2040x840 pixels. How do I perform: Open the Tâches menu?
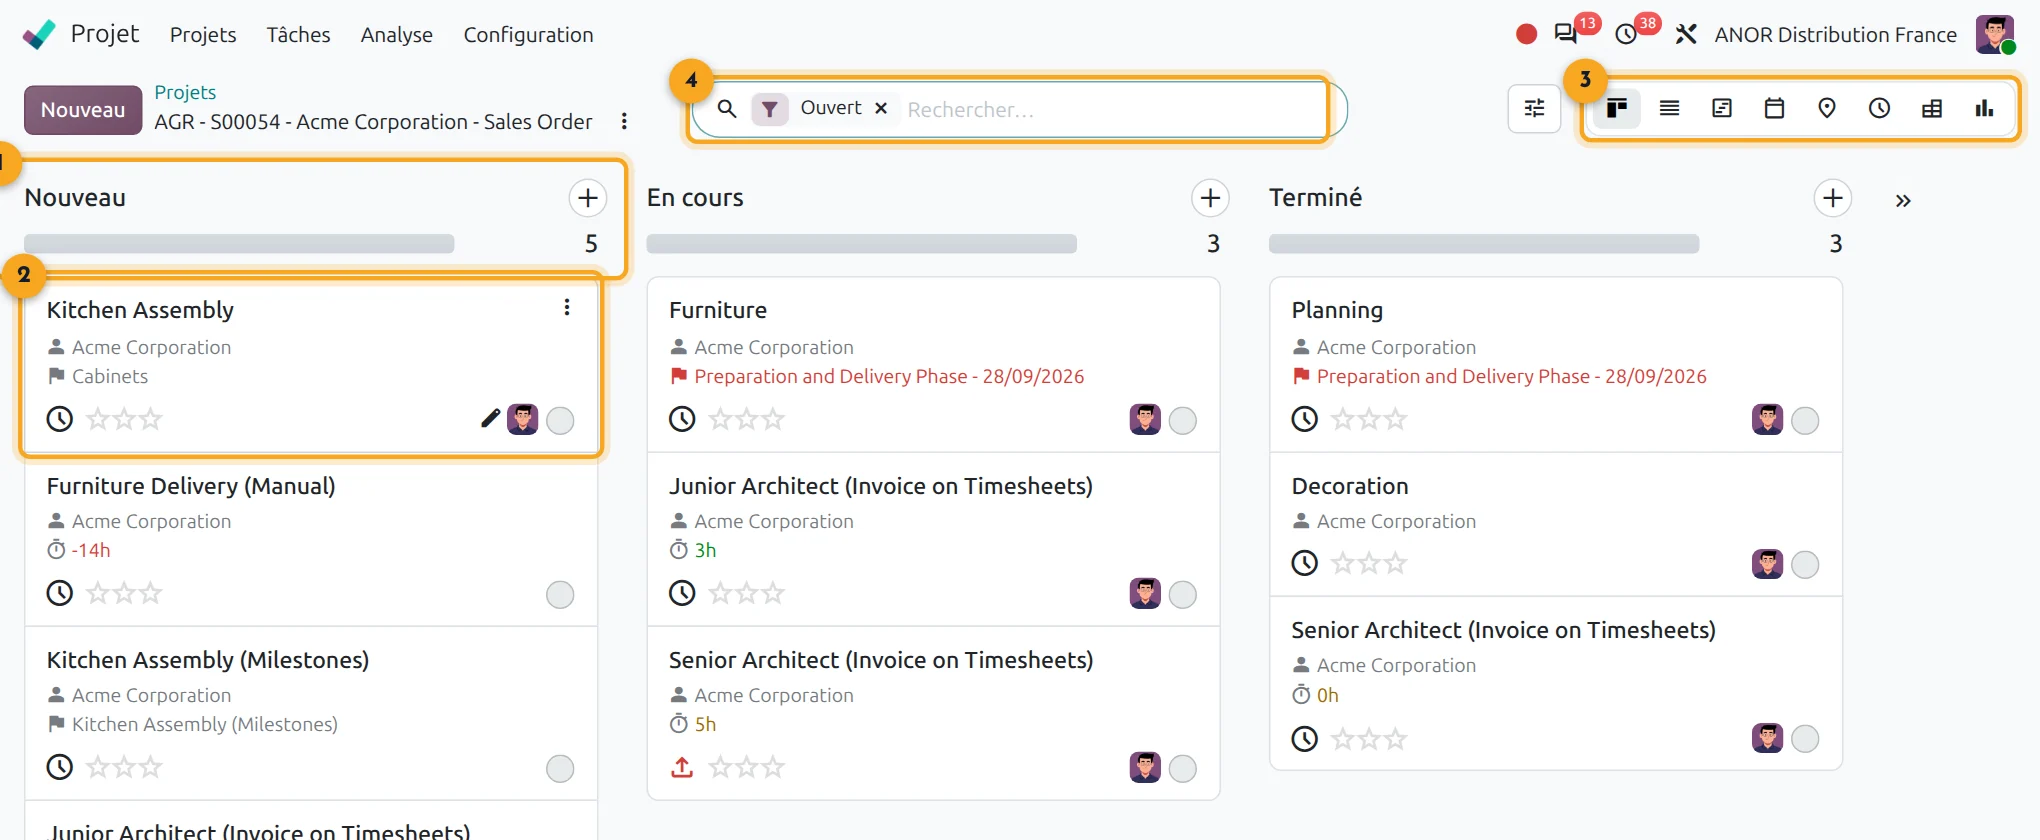click(298, 34)
